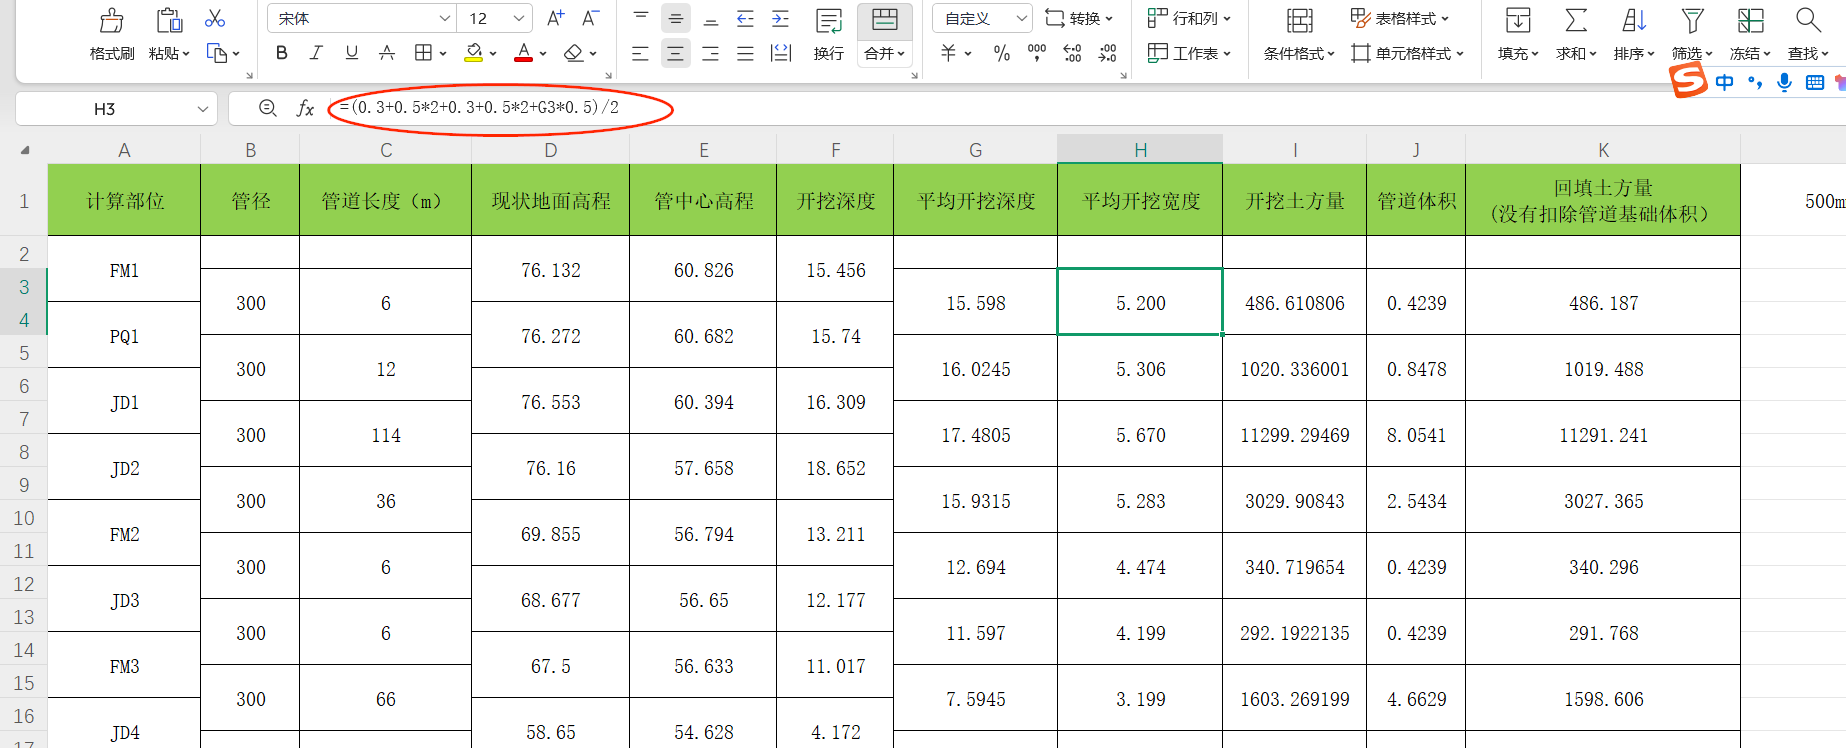
Task: Apply thousands separator format
Action: (1037, 53)
